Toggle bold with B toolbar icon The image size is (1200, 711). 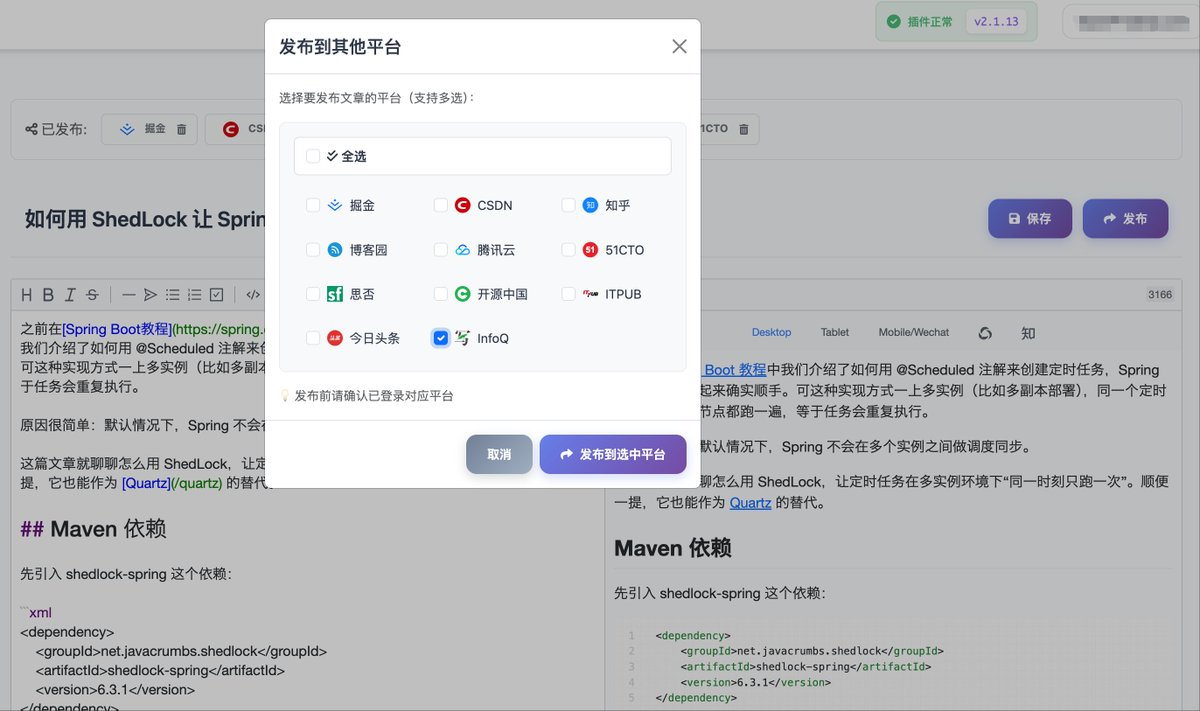(x=49, y=294)
